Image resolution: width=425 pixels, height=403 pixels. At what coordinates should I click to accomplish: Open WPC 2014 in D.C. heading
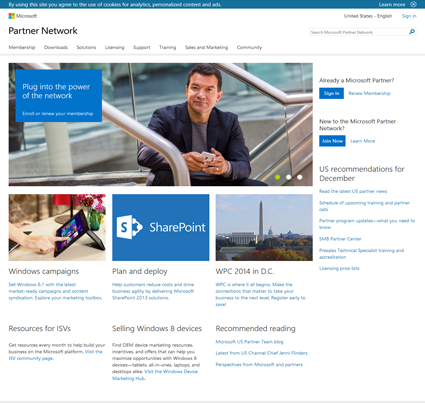coord(245,271)
